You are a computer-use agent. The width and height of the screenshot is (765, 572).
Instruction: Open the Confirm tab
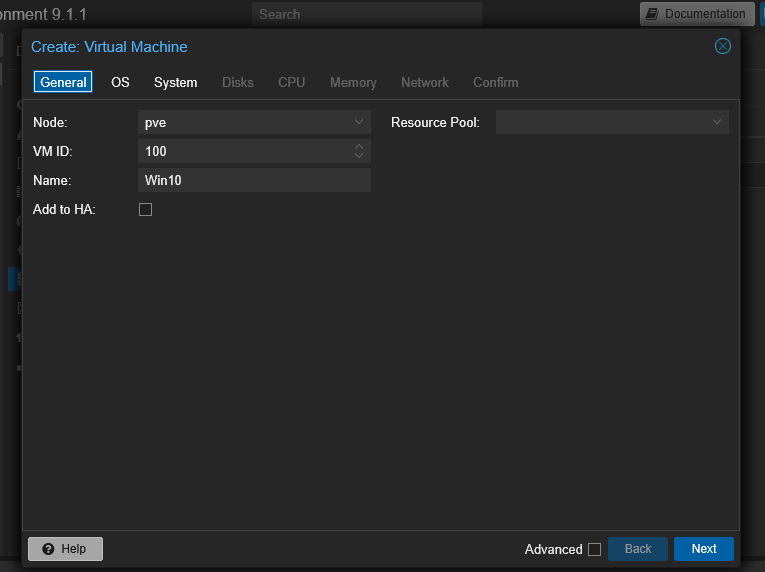pos(496,82)
